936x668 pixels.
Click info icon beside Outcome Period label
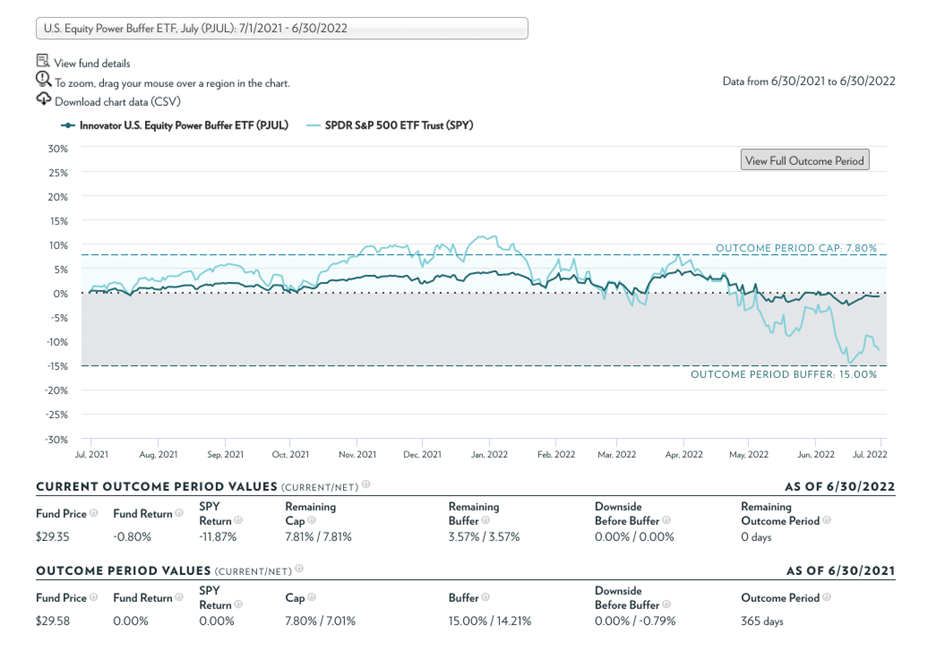(x=827, y=597)
